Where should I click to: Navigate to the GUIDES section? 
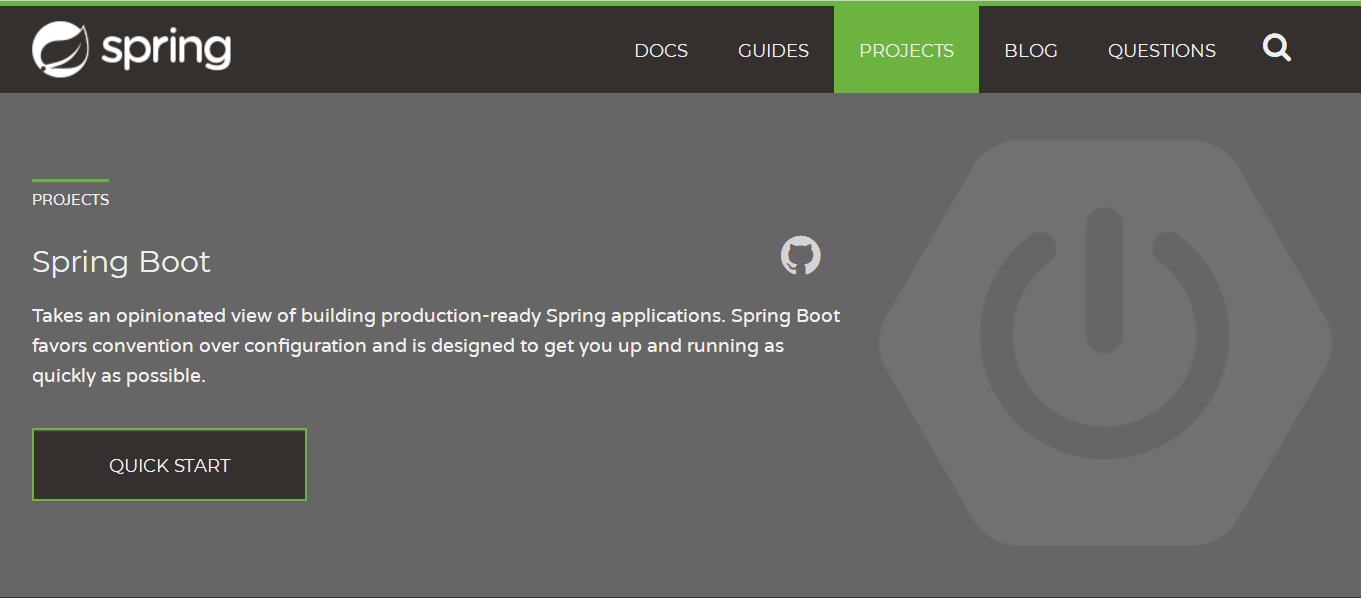click(773, 50)
